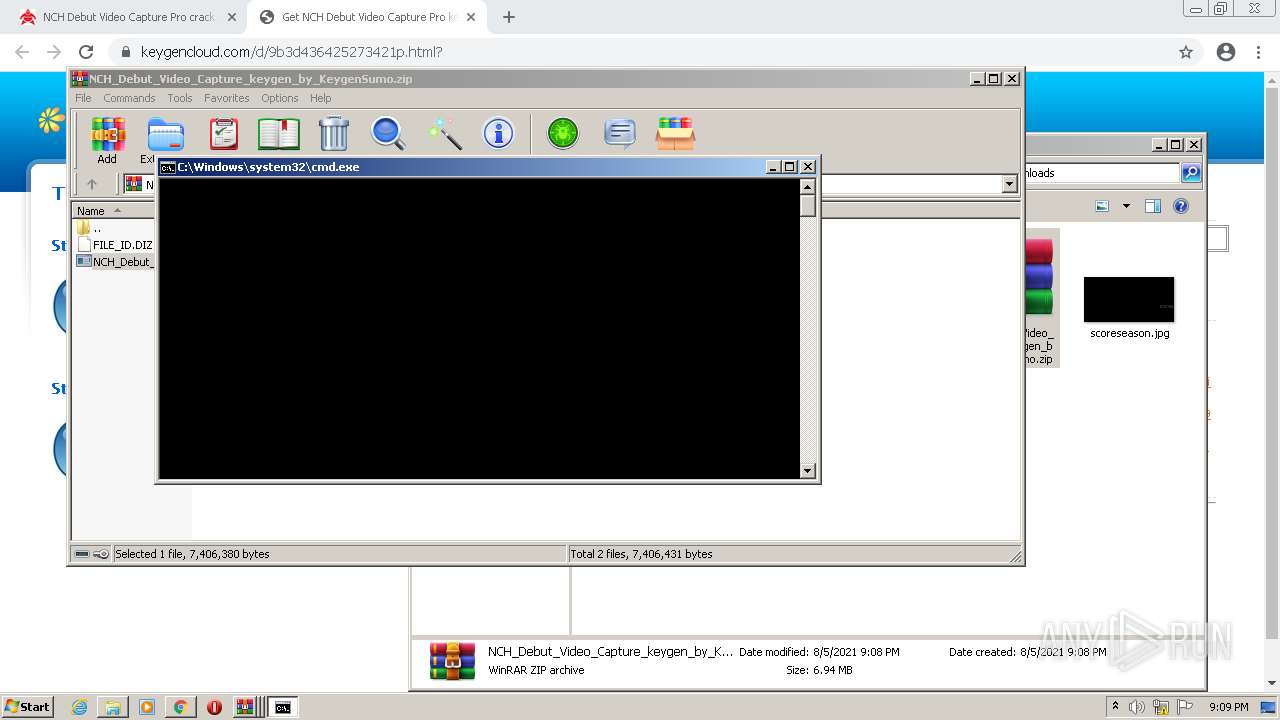Click the WinRAR View book icon
Screen dimensions: 1280x720
point(278,134)
